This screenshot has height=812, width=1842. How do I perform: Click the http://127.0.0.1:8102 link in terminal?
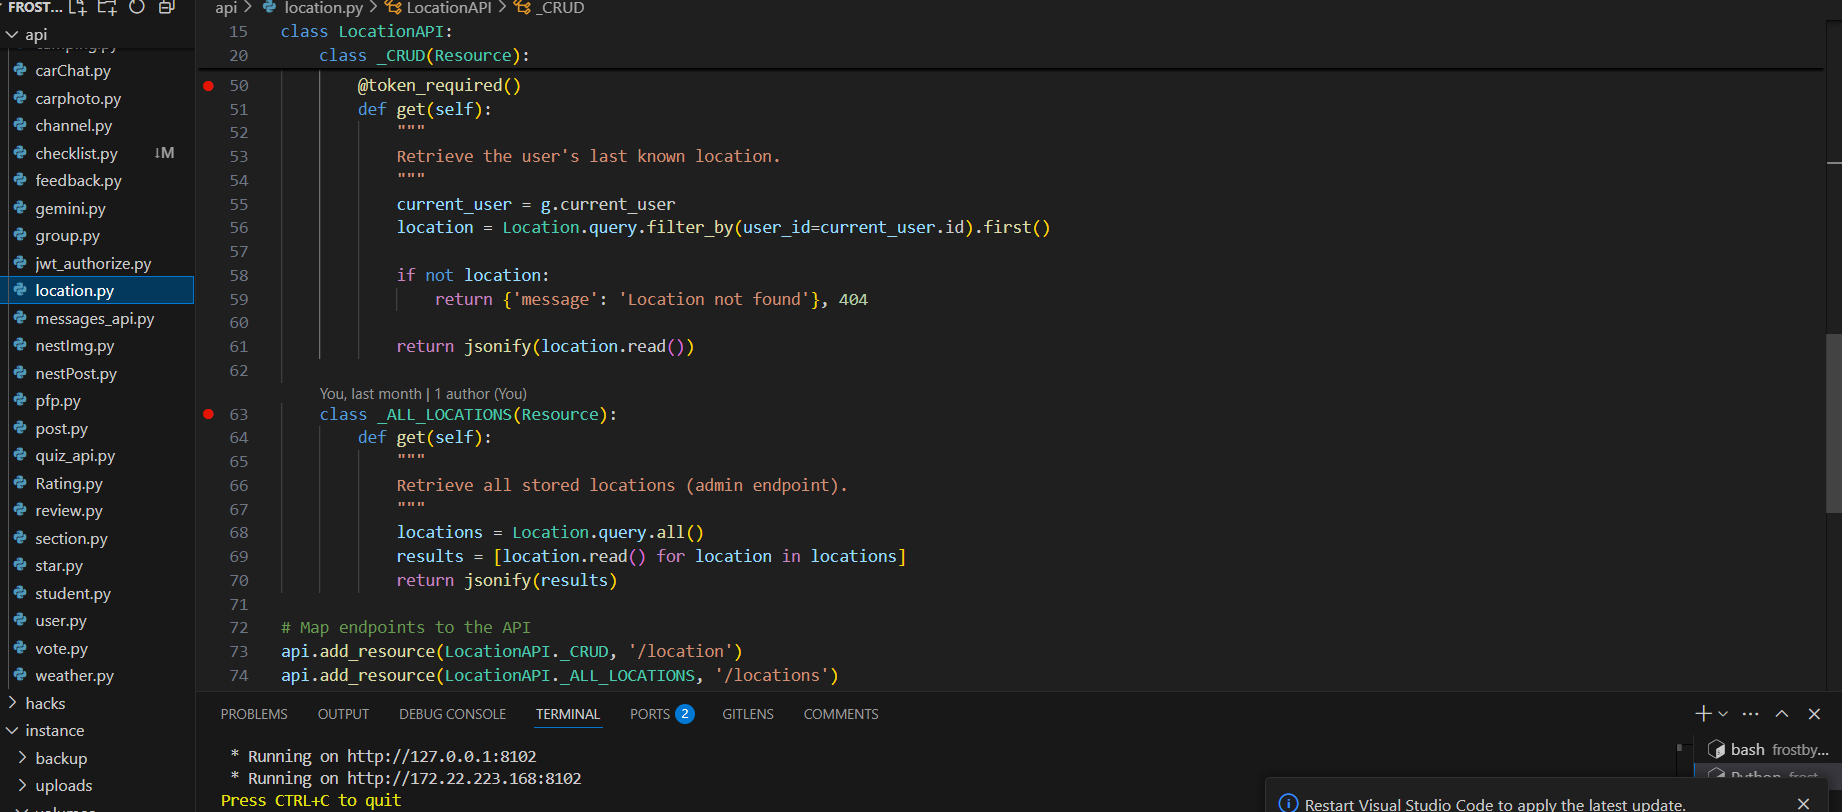click(x=442, y=756)
